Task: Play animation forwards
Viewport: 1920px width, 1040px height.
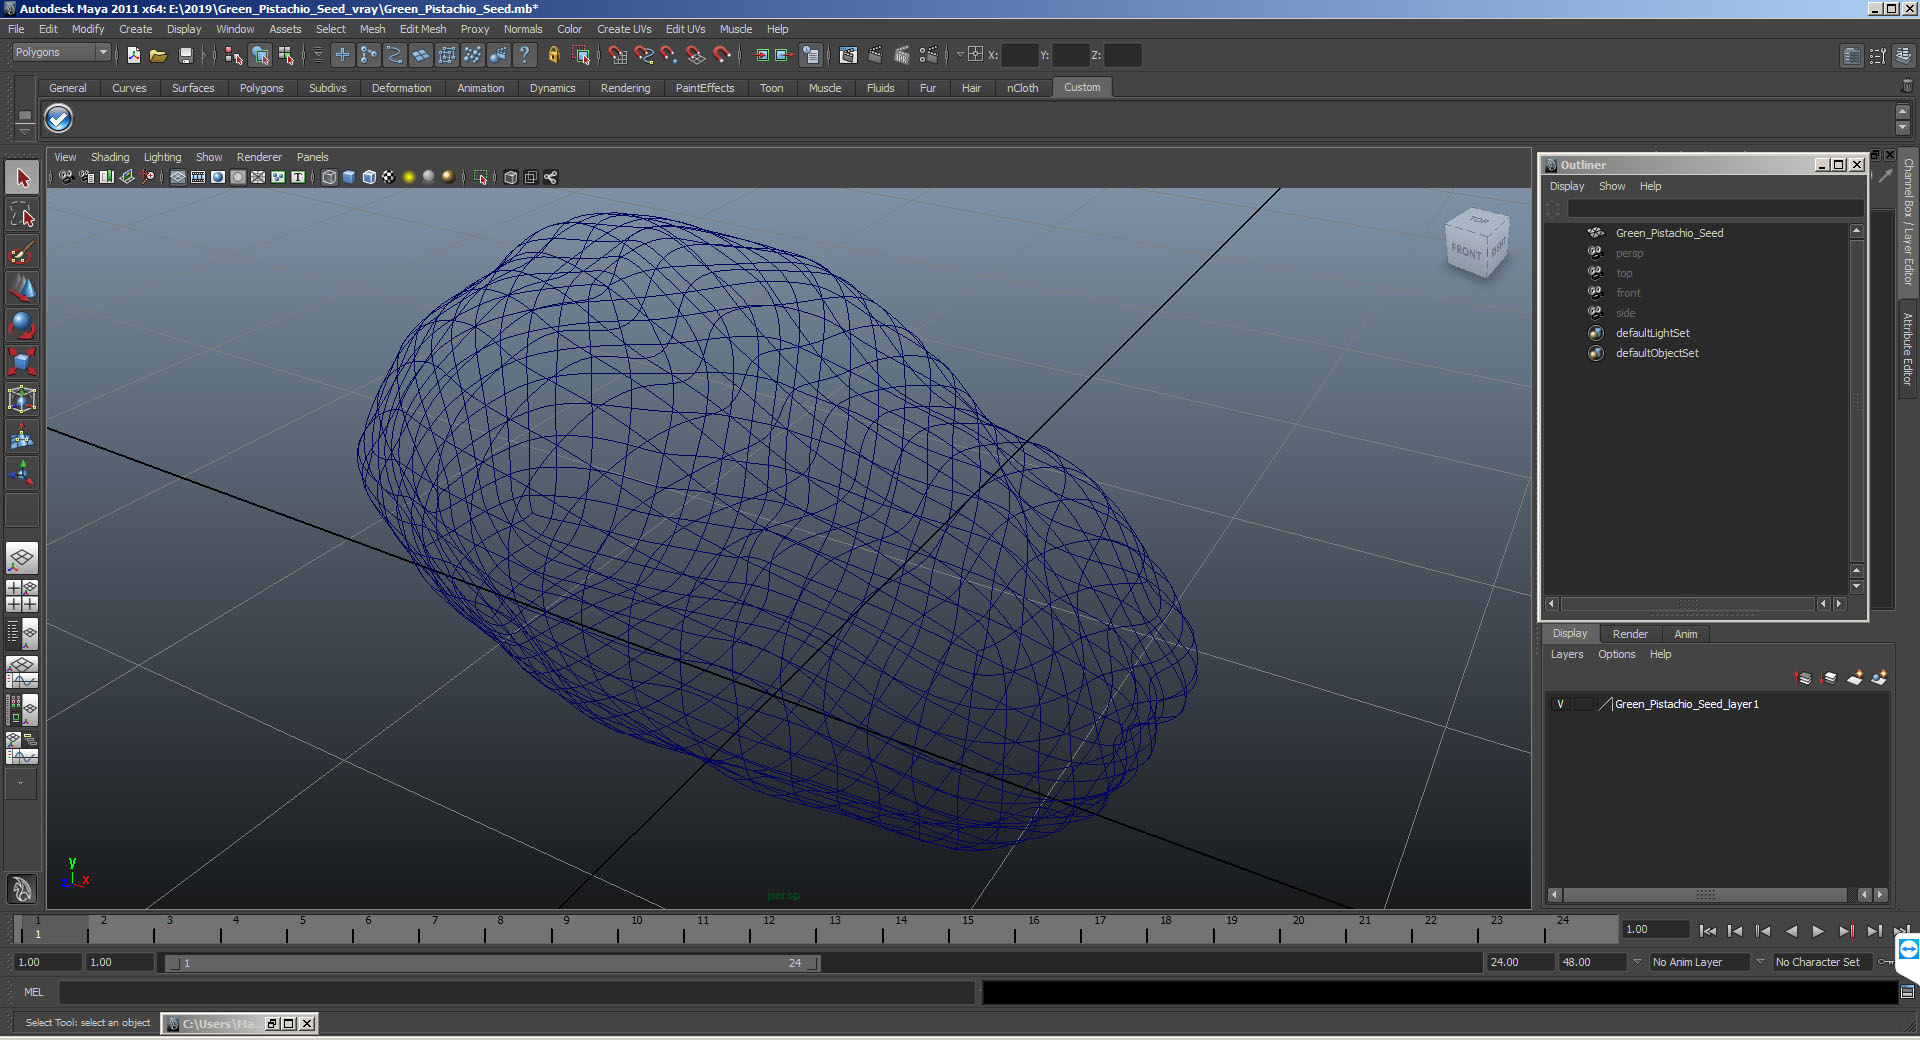Action: click(1818, 931)
